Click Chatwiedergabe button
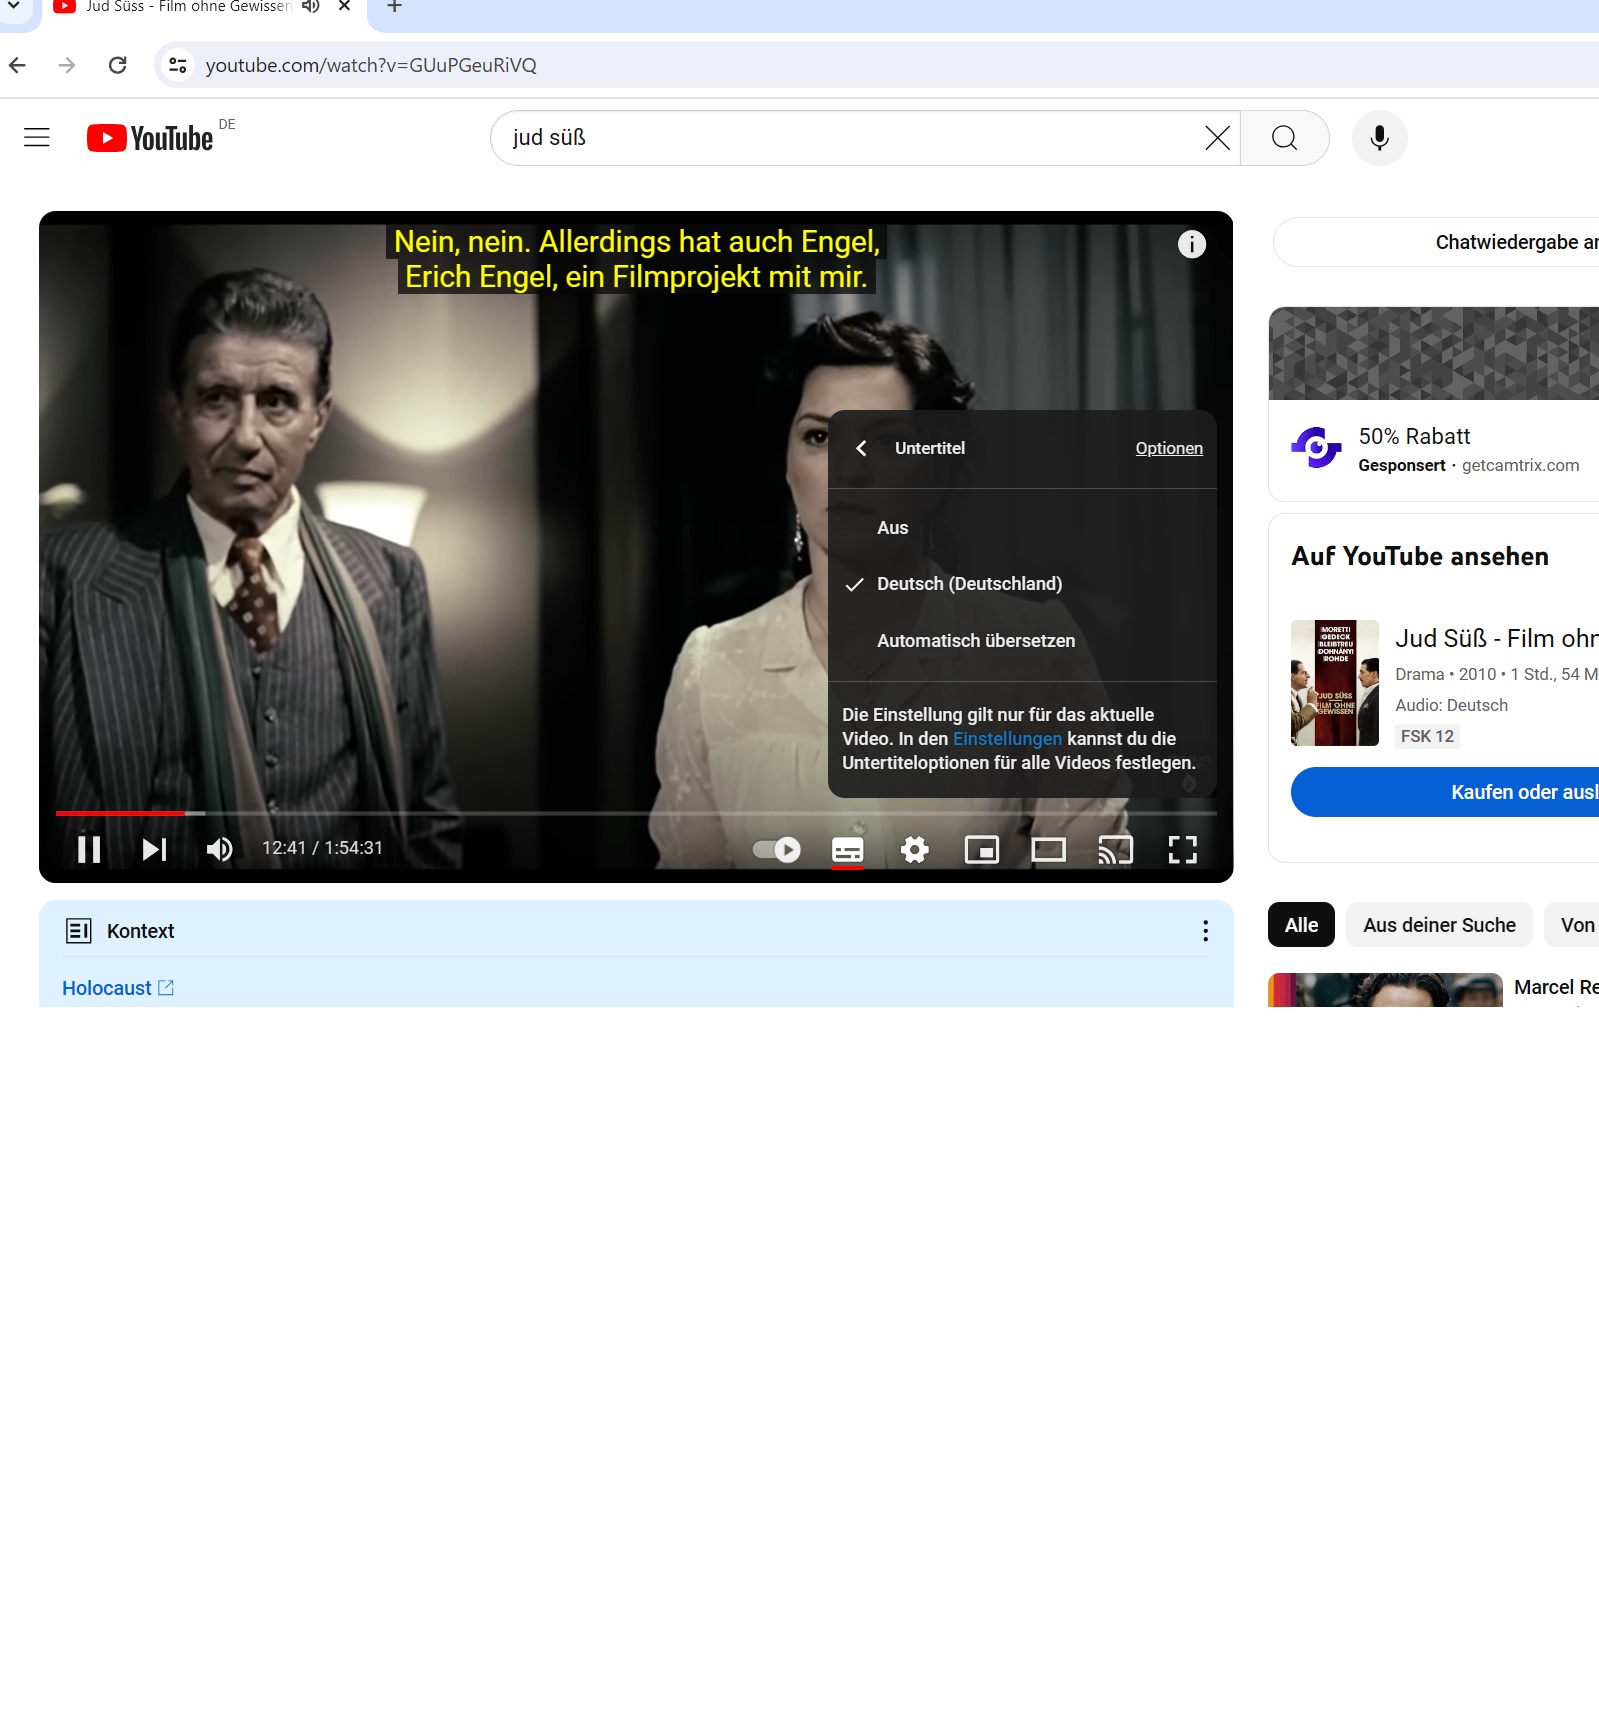Viewport: 1599px width, 1728px height. coord(1436,242)
